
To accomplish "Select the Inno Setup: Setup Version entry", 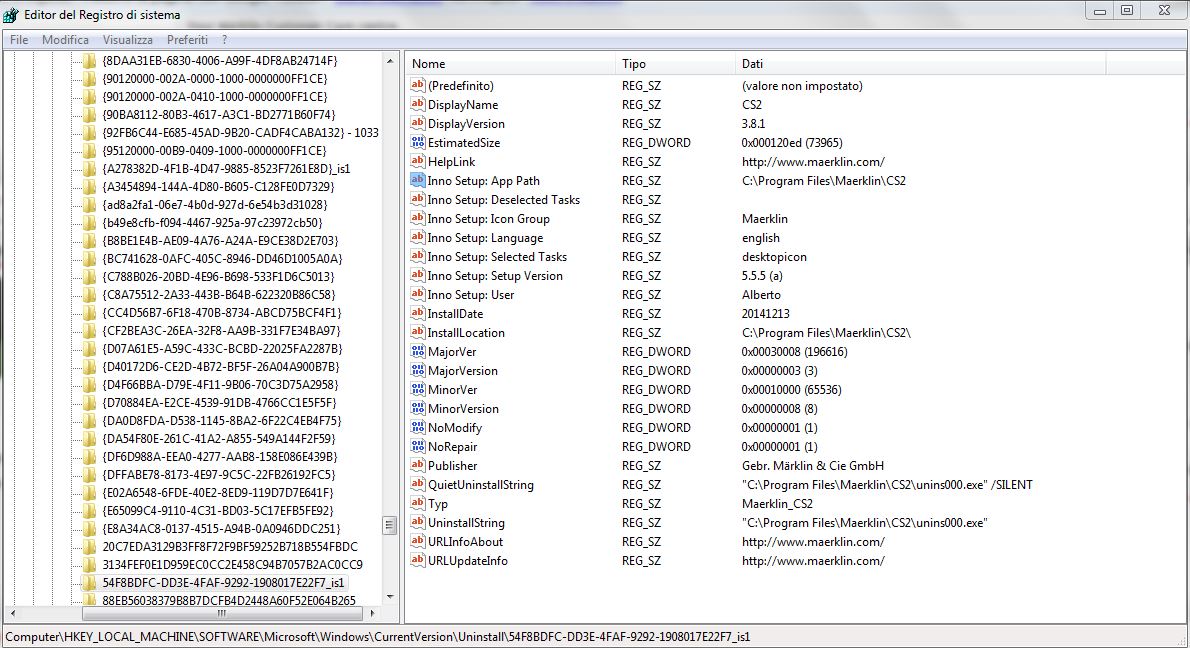I will point(495,275).
